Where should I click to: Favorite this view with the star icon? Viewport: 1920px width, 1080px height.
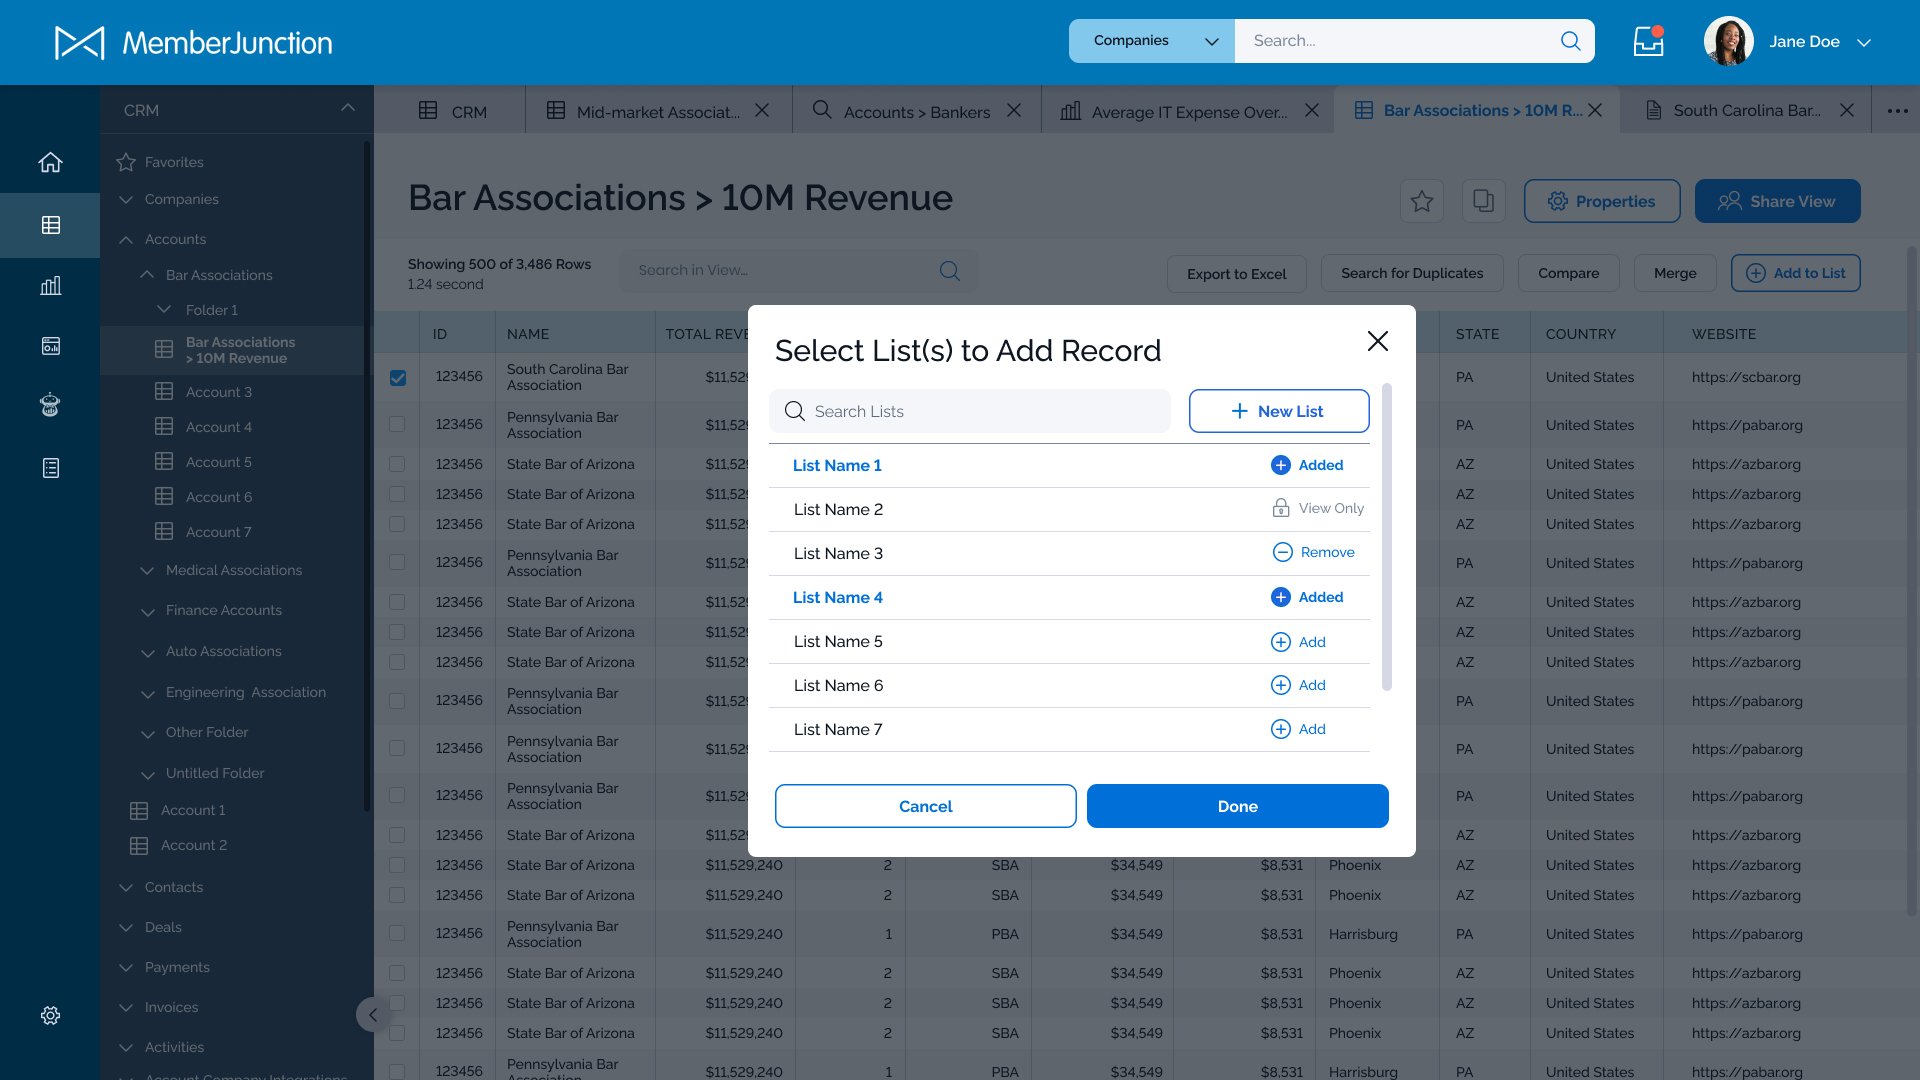click(x=1422, y=201)
